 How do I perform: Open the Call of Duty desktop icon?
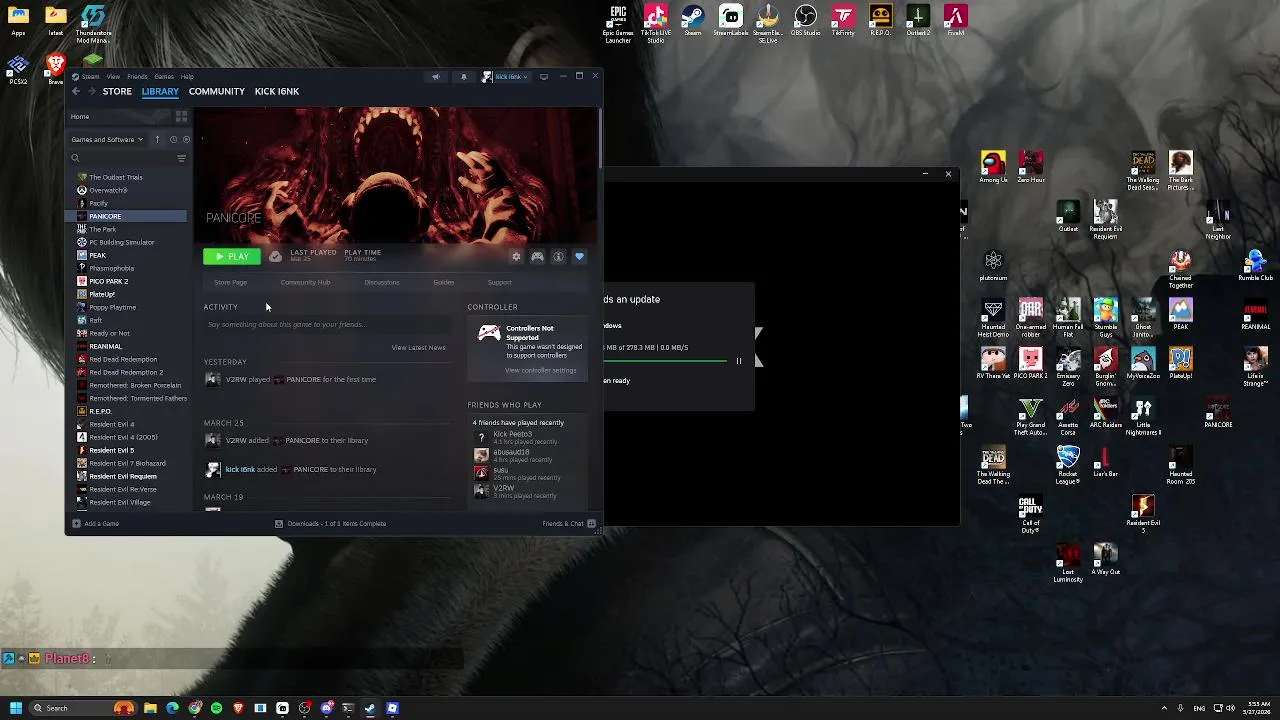click(x=1030, y=515)
